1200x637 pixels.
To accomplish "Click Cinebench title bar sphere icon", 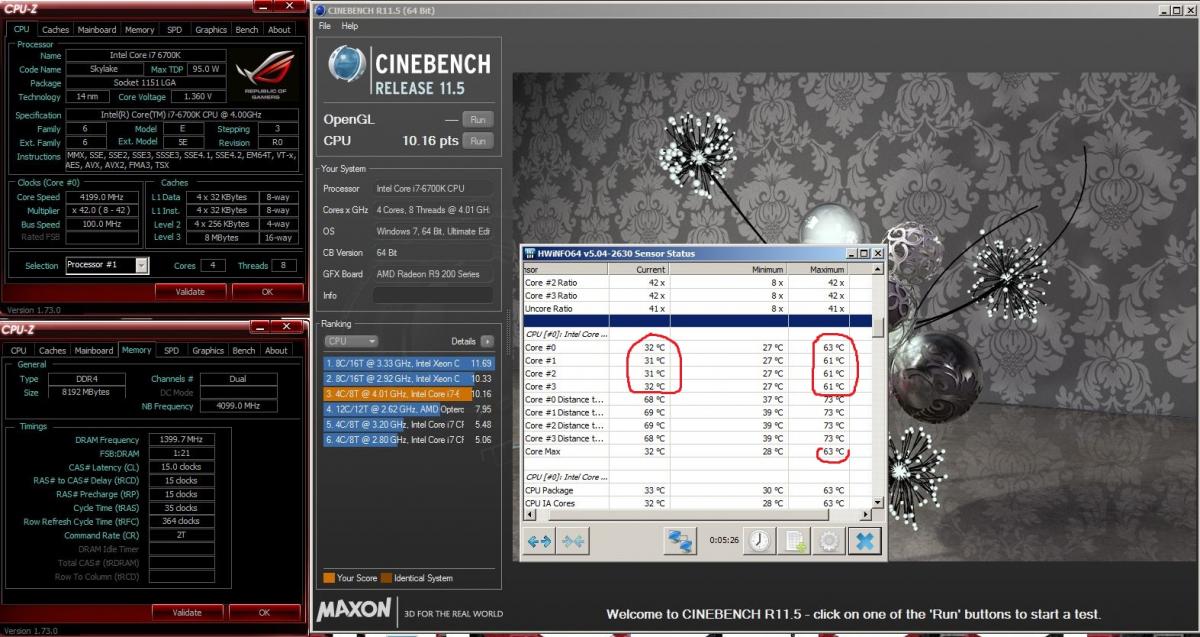I will 321,11.
